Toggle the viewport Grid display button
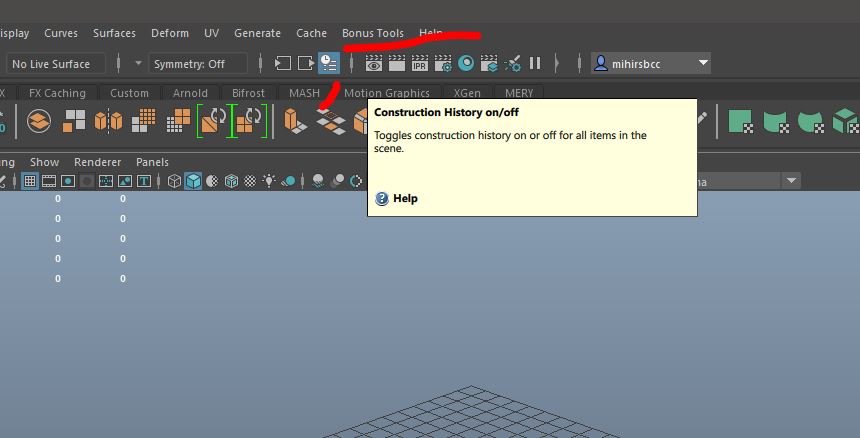 (30, 181)
